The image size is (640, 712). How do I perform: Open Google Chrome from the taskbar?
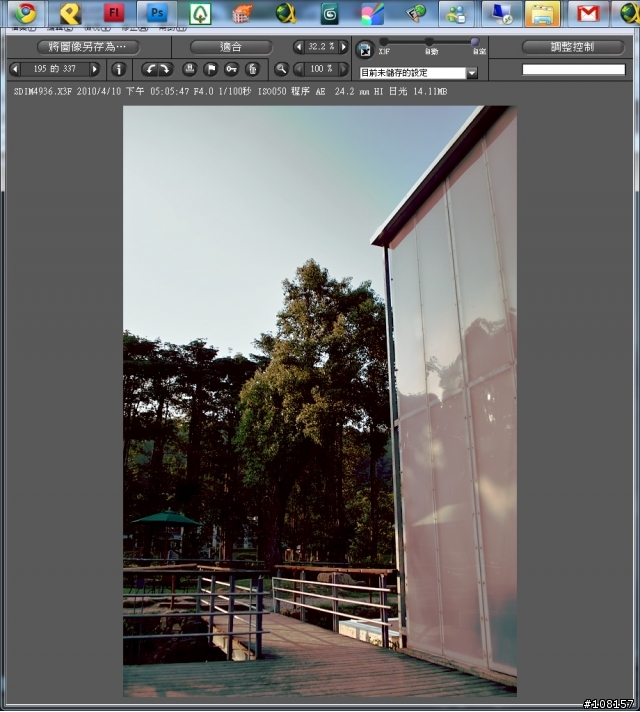click(x=25, y=13)
